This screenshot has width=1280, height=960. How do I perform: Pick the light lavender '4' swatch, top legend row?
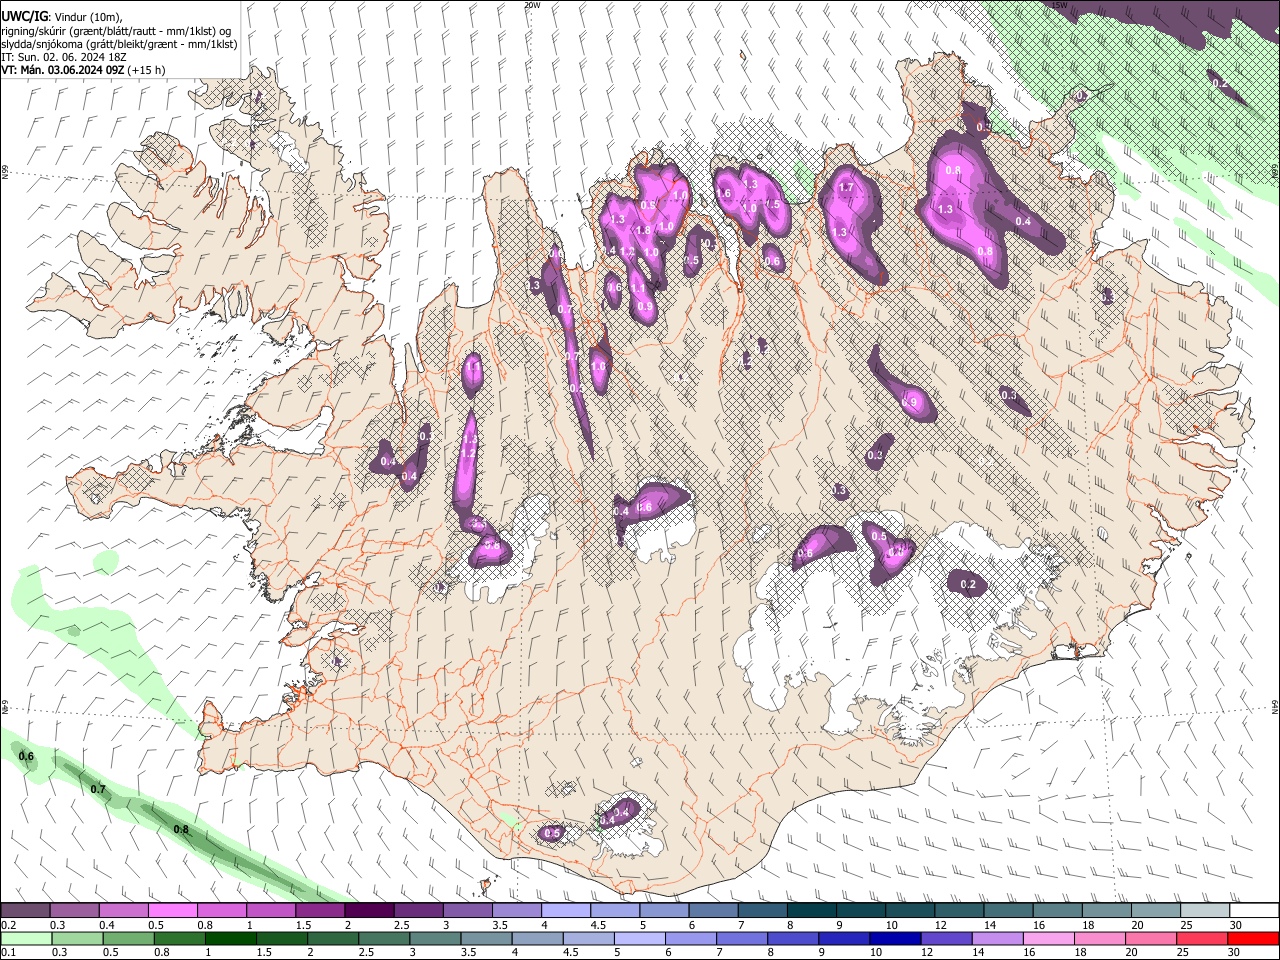(x=566, y=910)
